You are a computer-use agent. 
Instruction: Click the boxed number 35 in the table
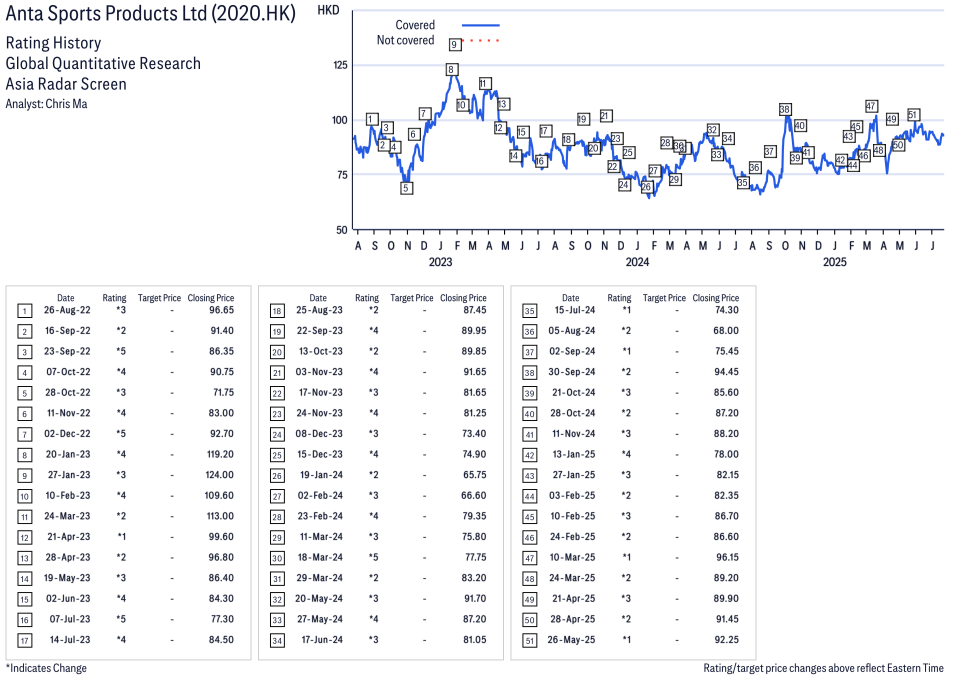530,311
